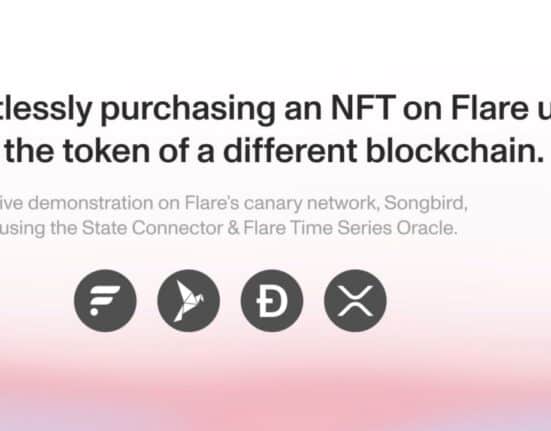
Task: Click the word "Songbird," in the subtitle
Action: (426, 203)
